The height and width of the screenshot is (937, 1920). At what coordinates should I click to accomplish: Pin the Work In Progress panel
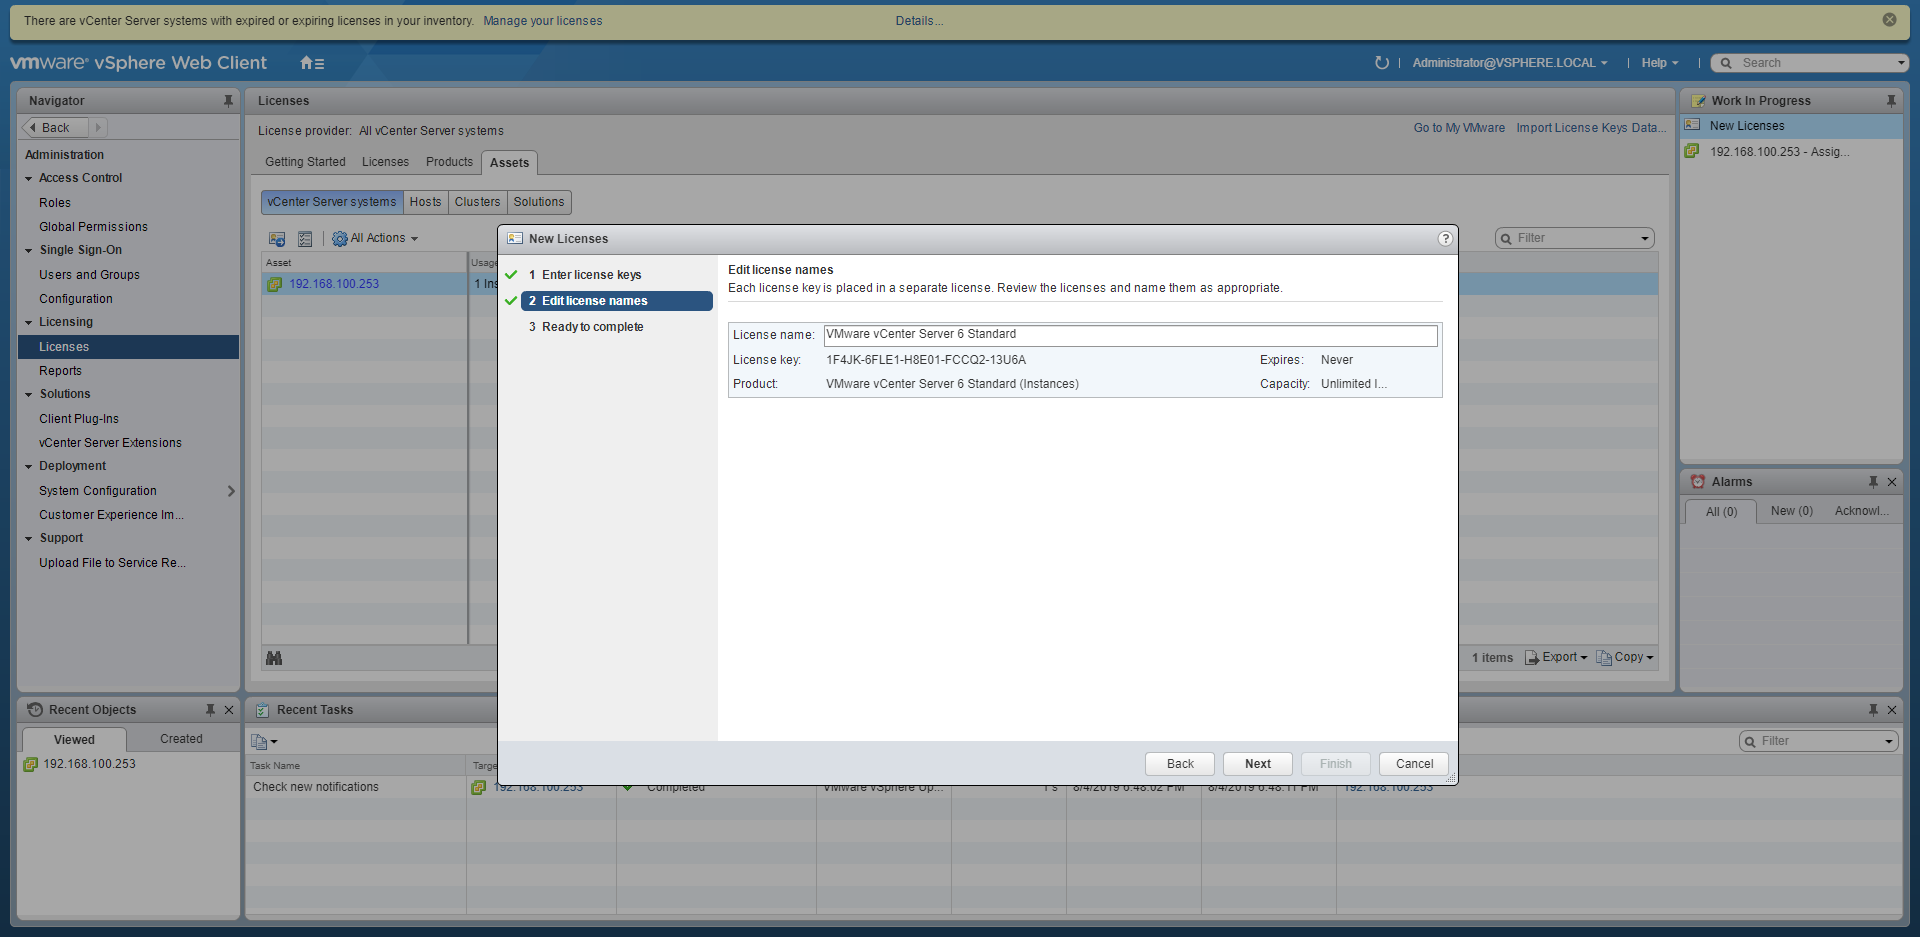pyautogui.click(x=1891, y=101)
